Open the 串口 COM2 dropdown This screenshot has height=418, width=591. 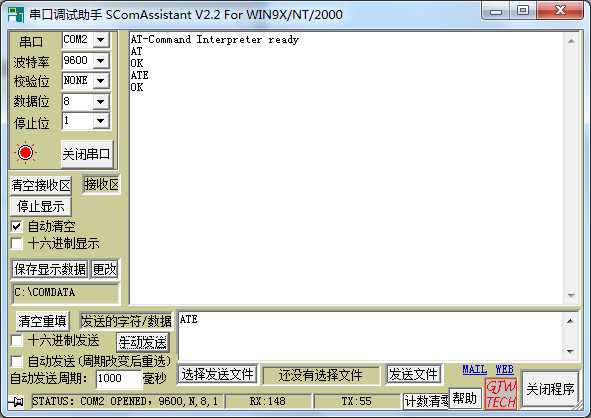[x=101, y=40]
